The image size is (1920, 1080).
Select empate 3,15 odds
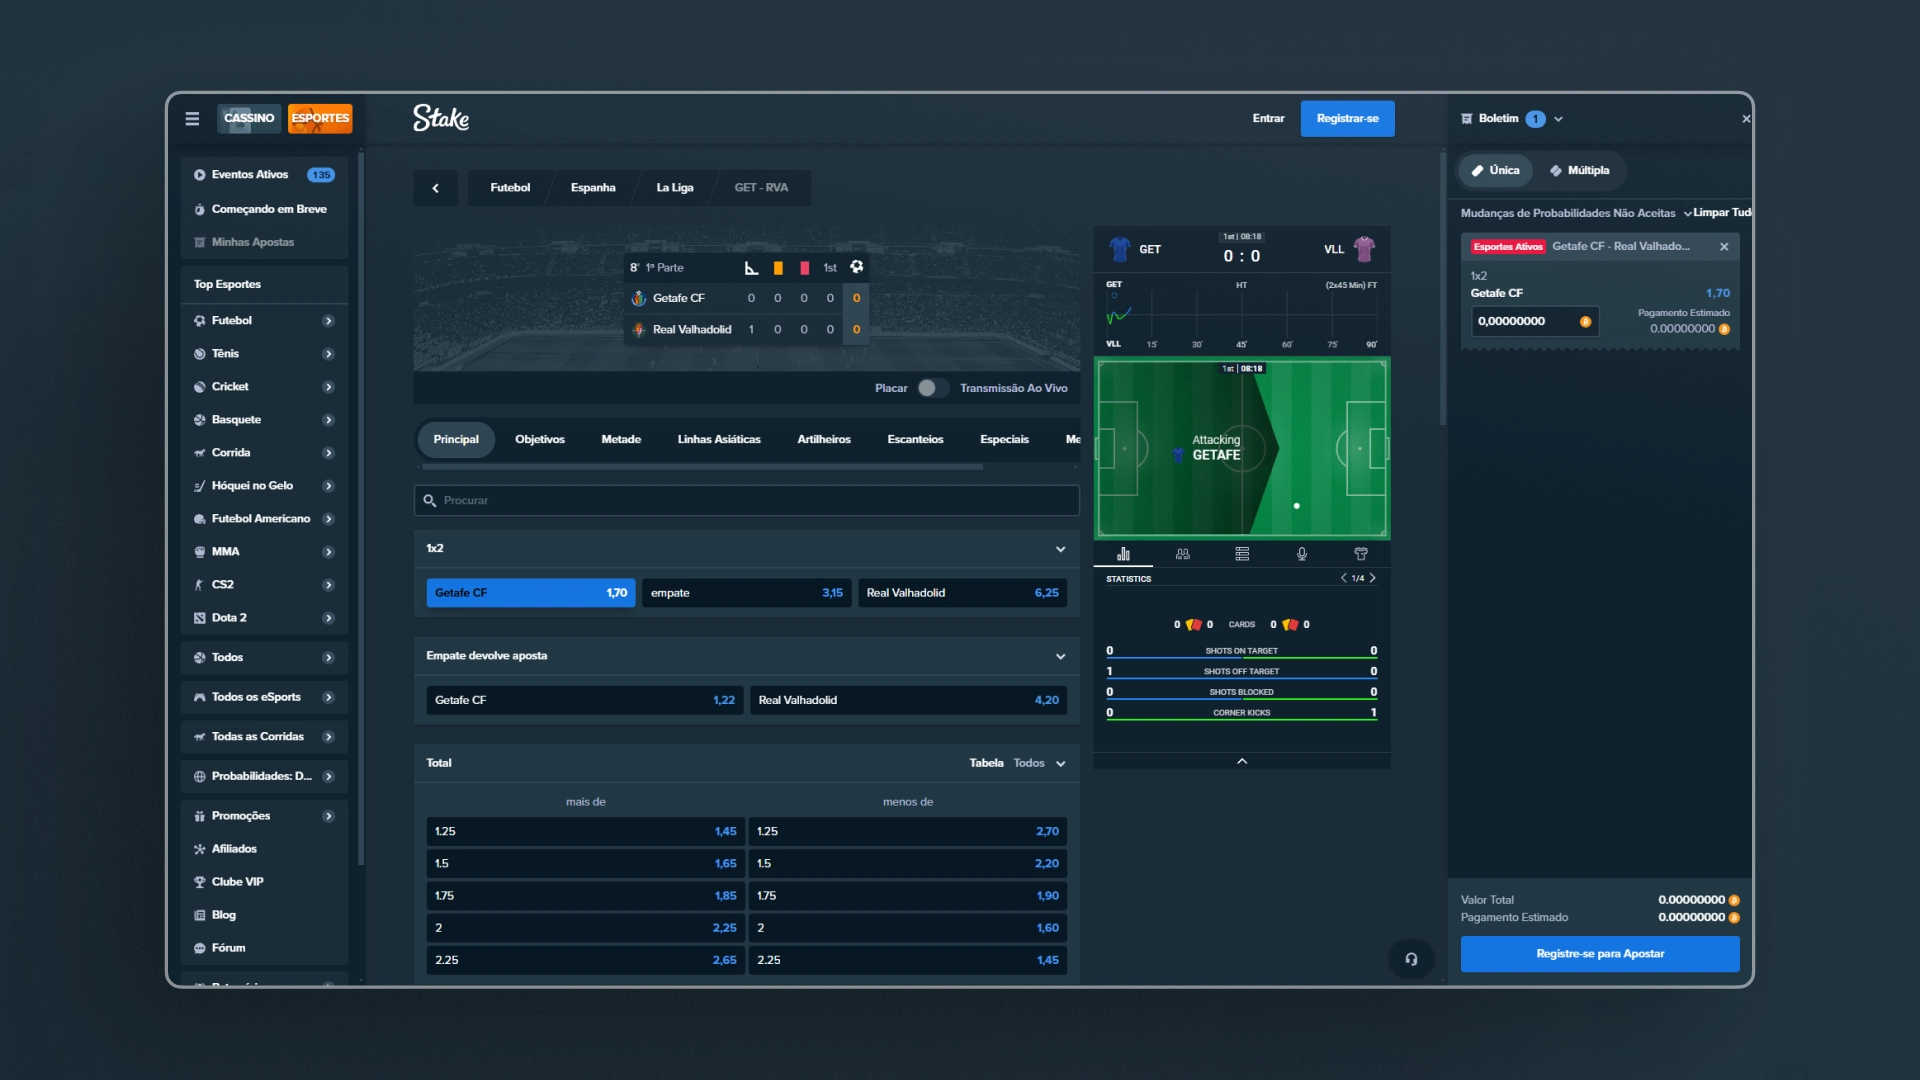pos(747,593)
